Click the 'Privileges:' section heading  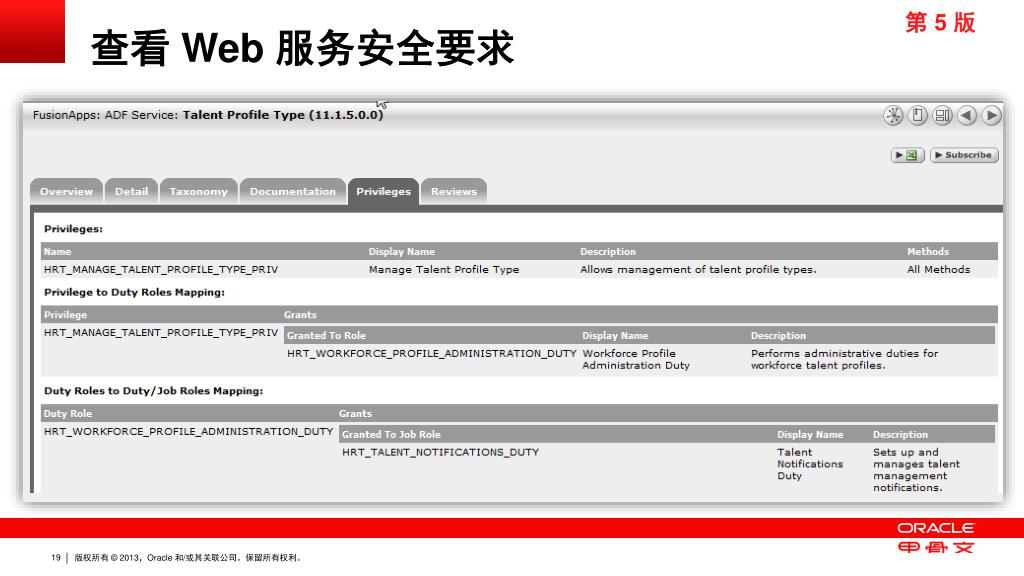(x=73, y=229)
